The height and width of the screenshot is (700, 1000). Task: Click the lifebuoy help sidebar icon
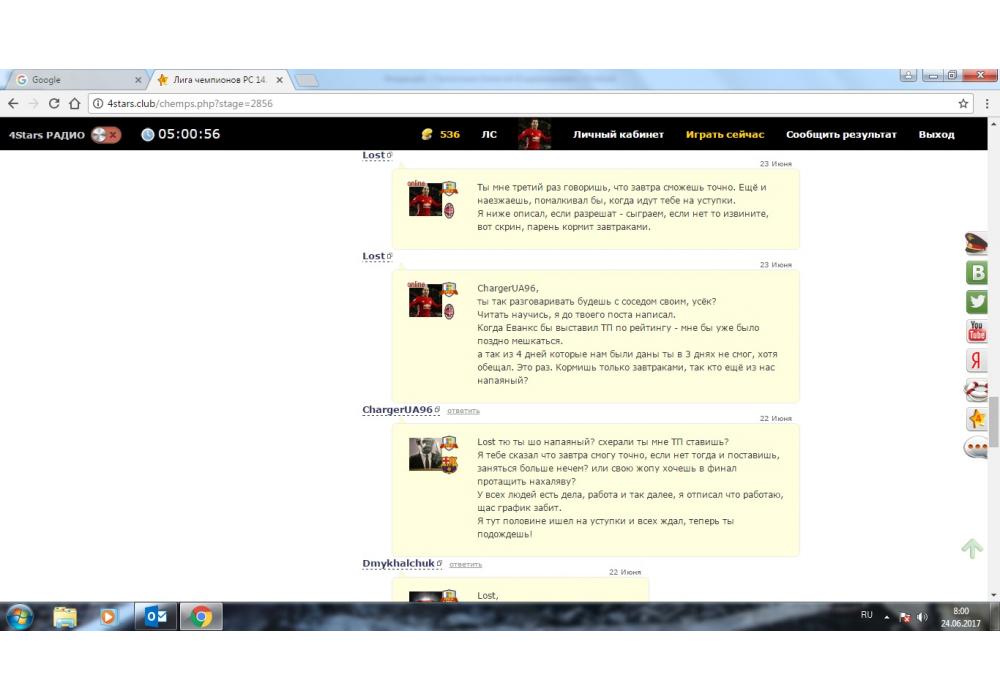(x=976, y=390)
